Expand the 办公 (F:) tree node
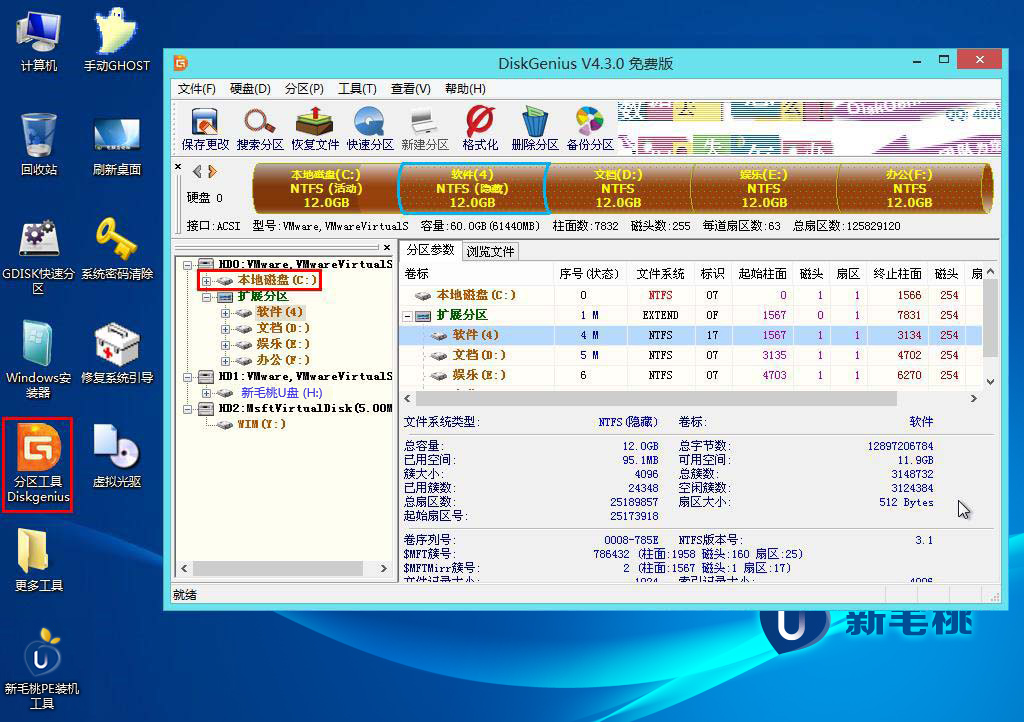The height and width of the screenshot is (722, 1024). point(225,361)
